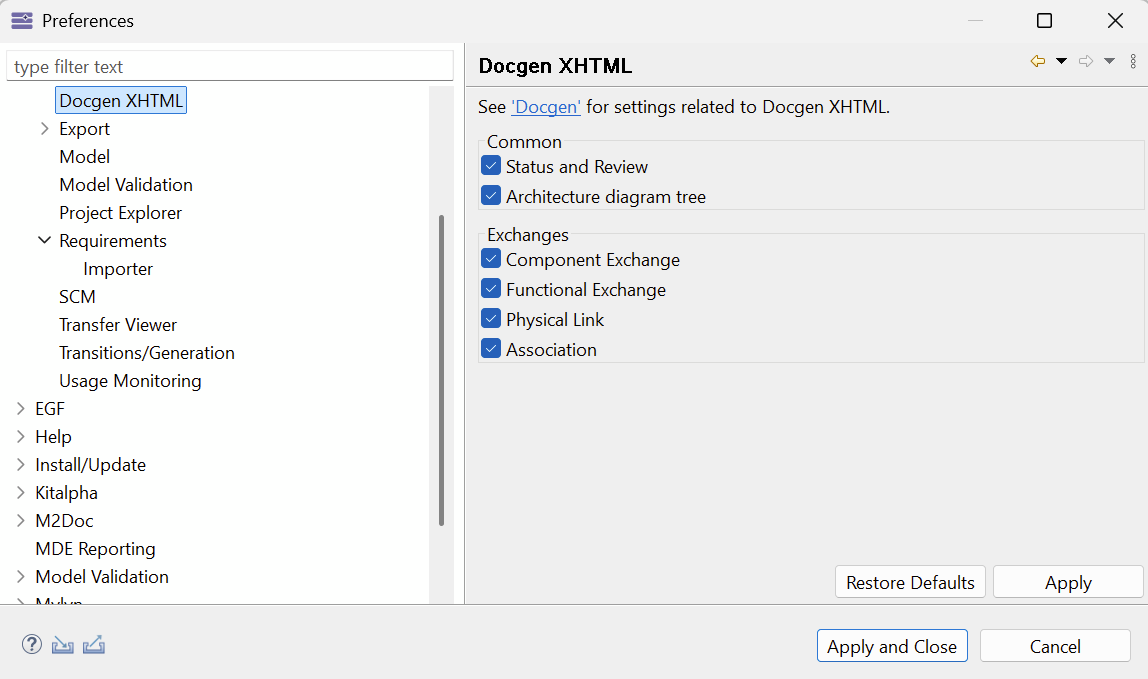Open the 'Docgen' hyperlink
The height and width of the screenshot is (679, 1148).
pos(546,107)
